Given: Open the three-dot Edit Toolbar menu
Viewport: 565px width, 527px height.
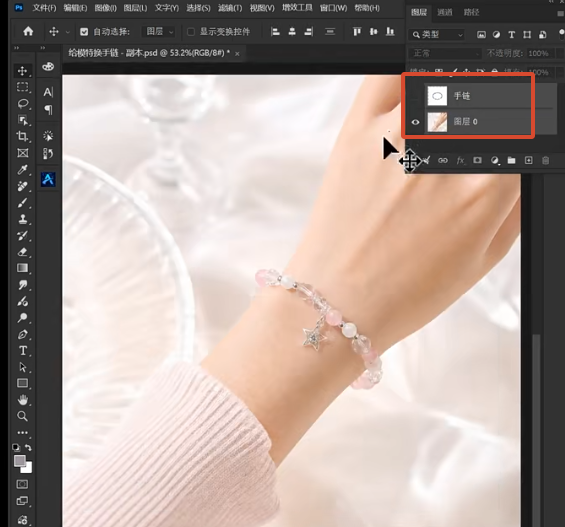Looking at the screenshot, I should point(22,433).
